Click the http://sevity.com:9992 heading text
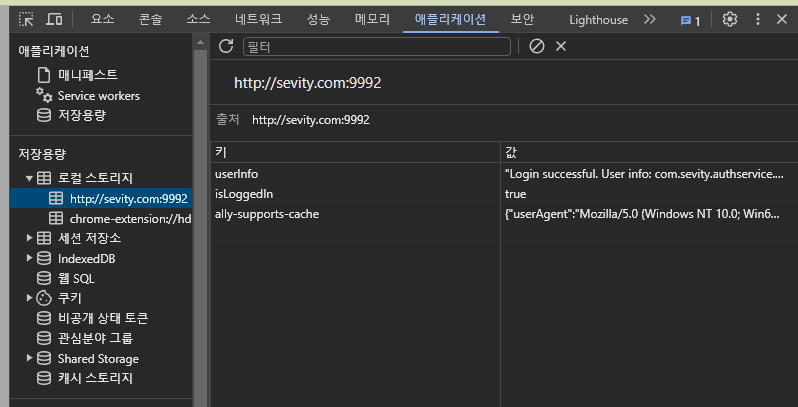Viewport: 798px width, 407px height. [x=307, y=83]
